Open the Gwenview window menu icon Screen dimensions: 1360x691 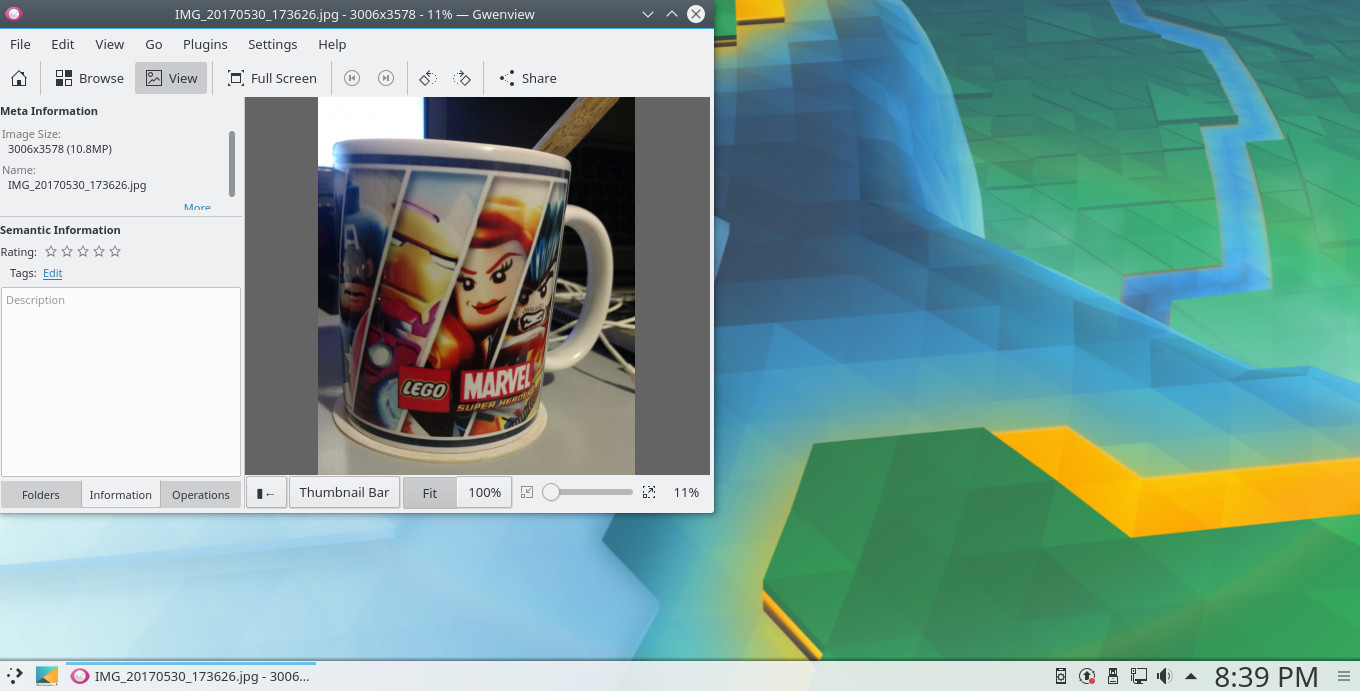(13, 14)
